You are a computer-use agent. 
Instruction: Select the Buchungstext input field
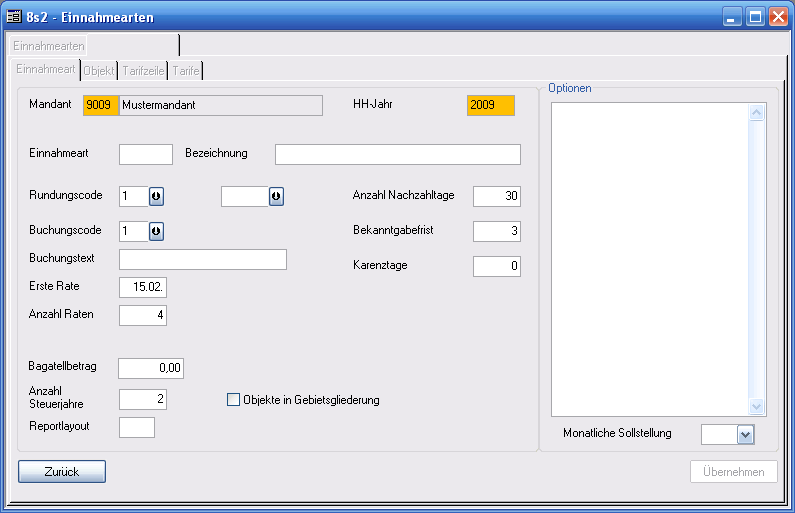pos(202,260)
